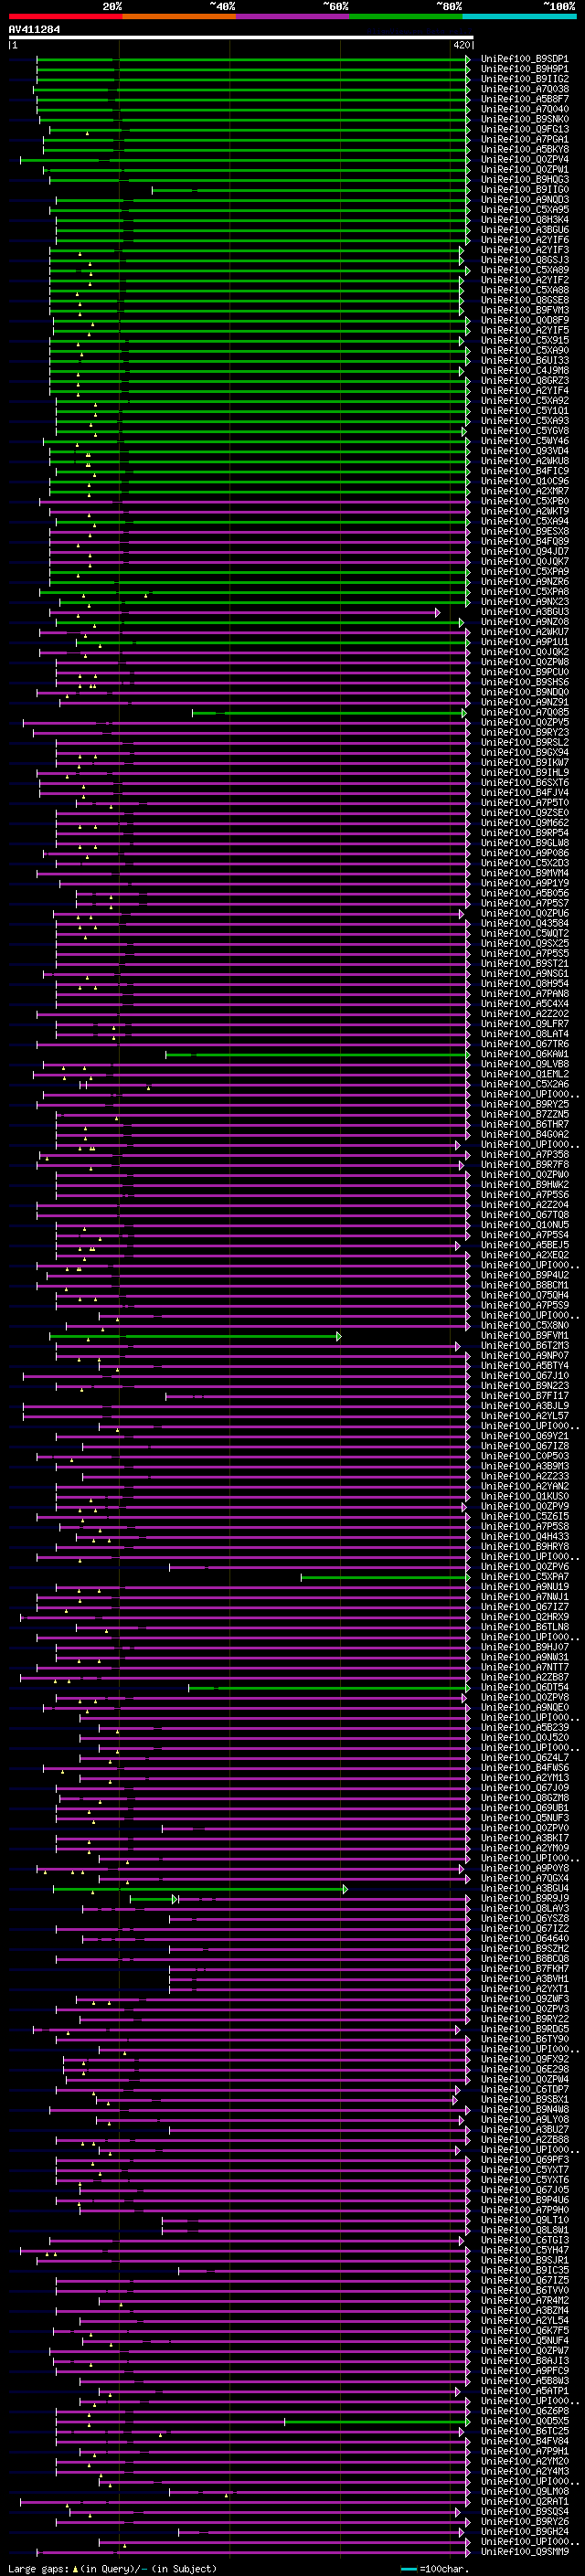Select label UniRef100_B8BCM1

point(524,1285)
